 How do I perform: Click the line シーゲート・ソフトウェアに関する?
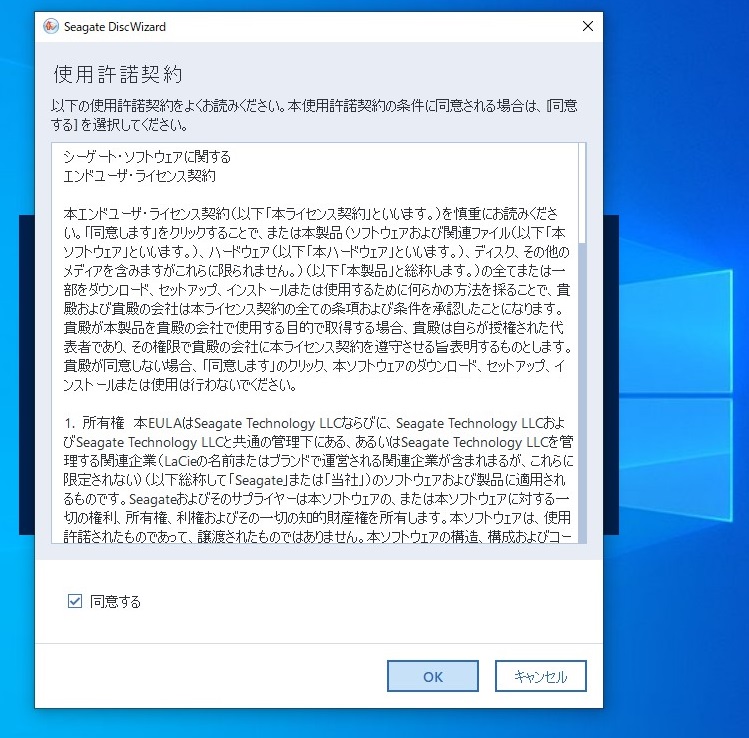point(147,157)
